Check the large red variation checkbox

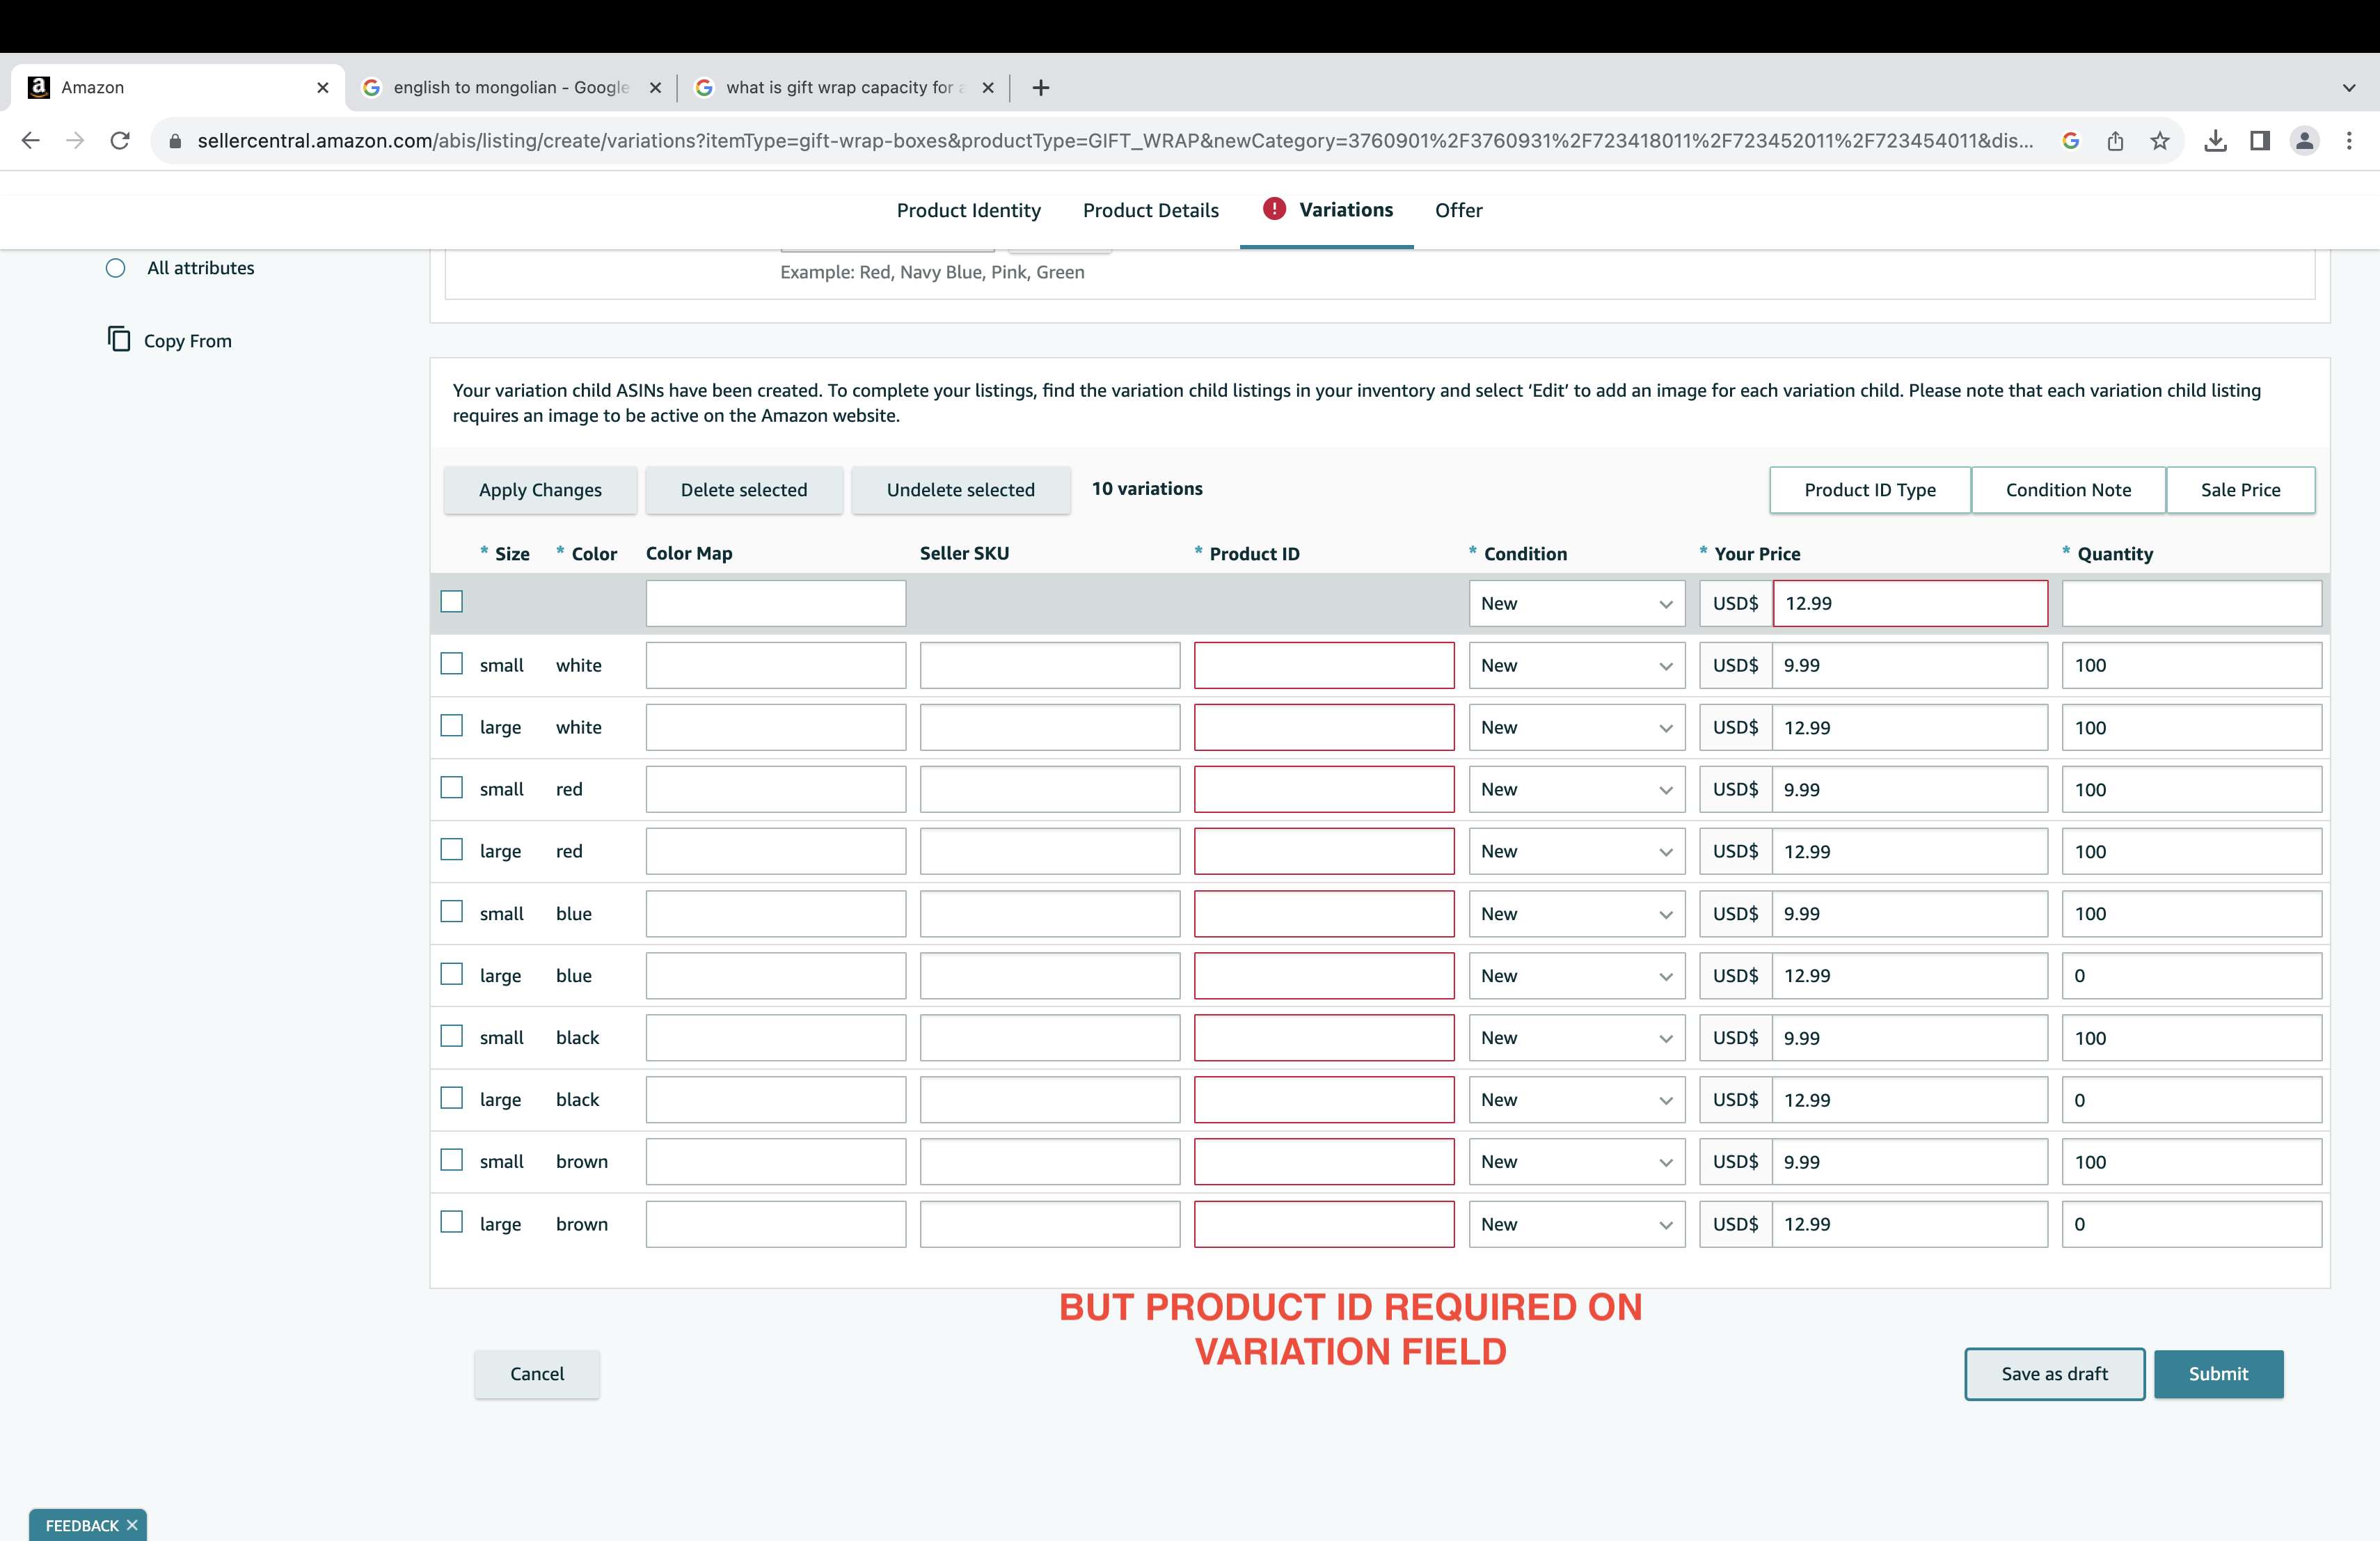(x=452, y=849)
